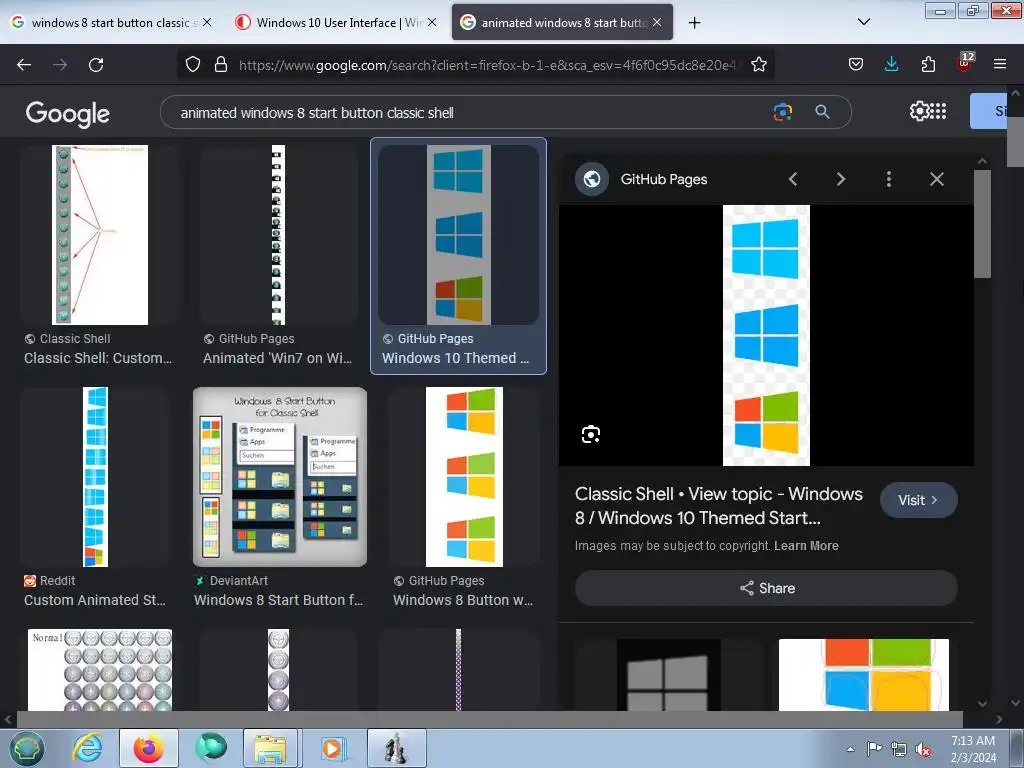Close the GitHub Pages image preview panel
The width and height of the screenshot is (1024, 768).
click(x=936, y=179)
